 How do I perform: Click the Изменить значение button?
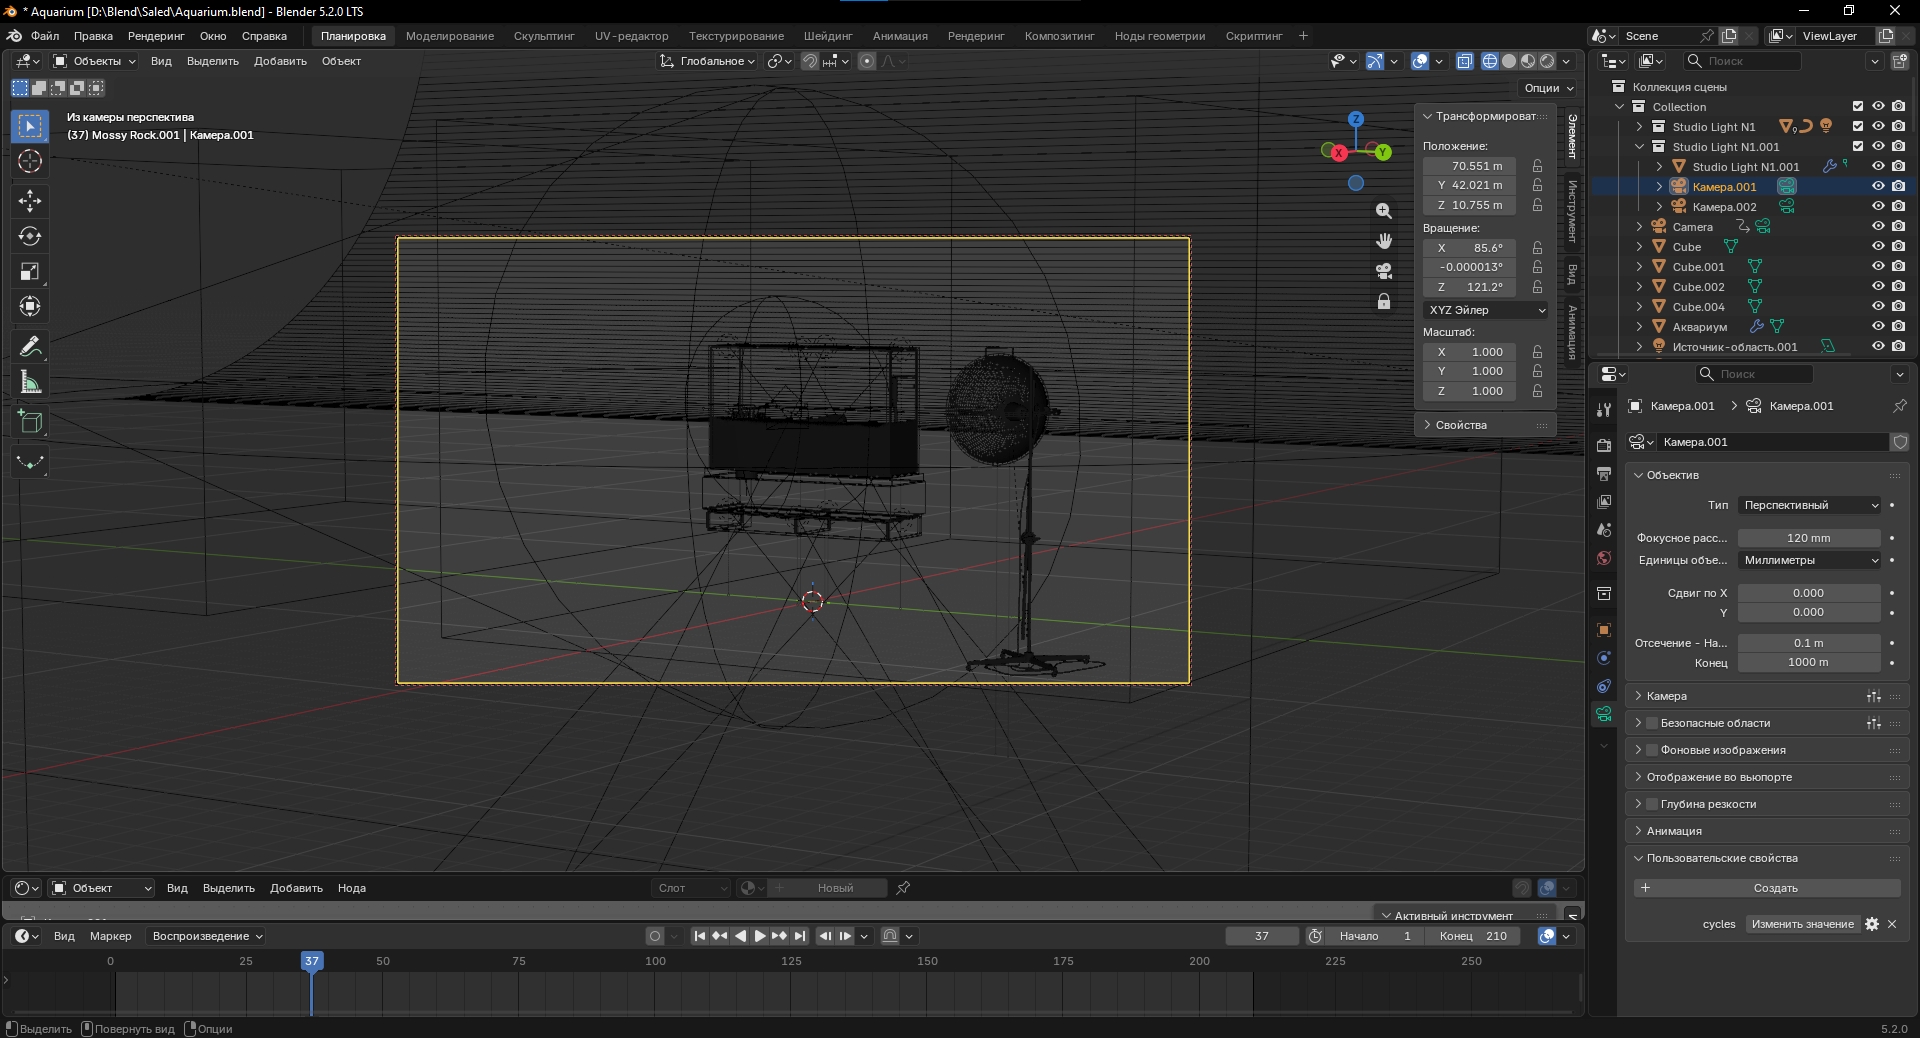click(1802, 924)
